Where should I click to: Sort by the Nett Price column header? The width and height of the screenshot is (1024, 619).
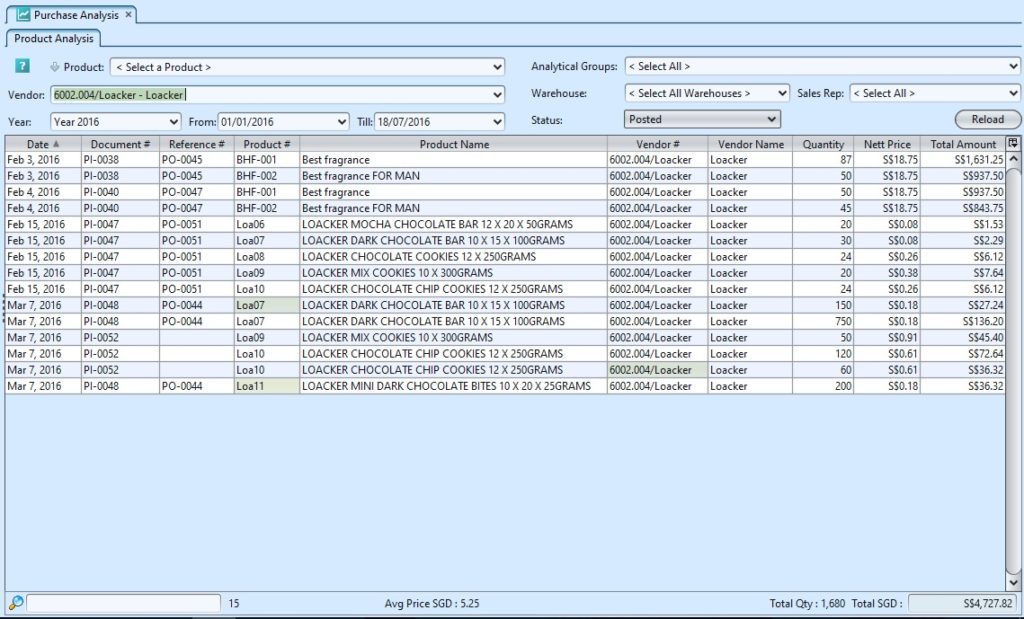pos(887,144)
